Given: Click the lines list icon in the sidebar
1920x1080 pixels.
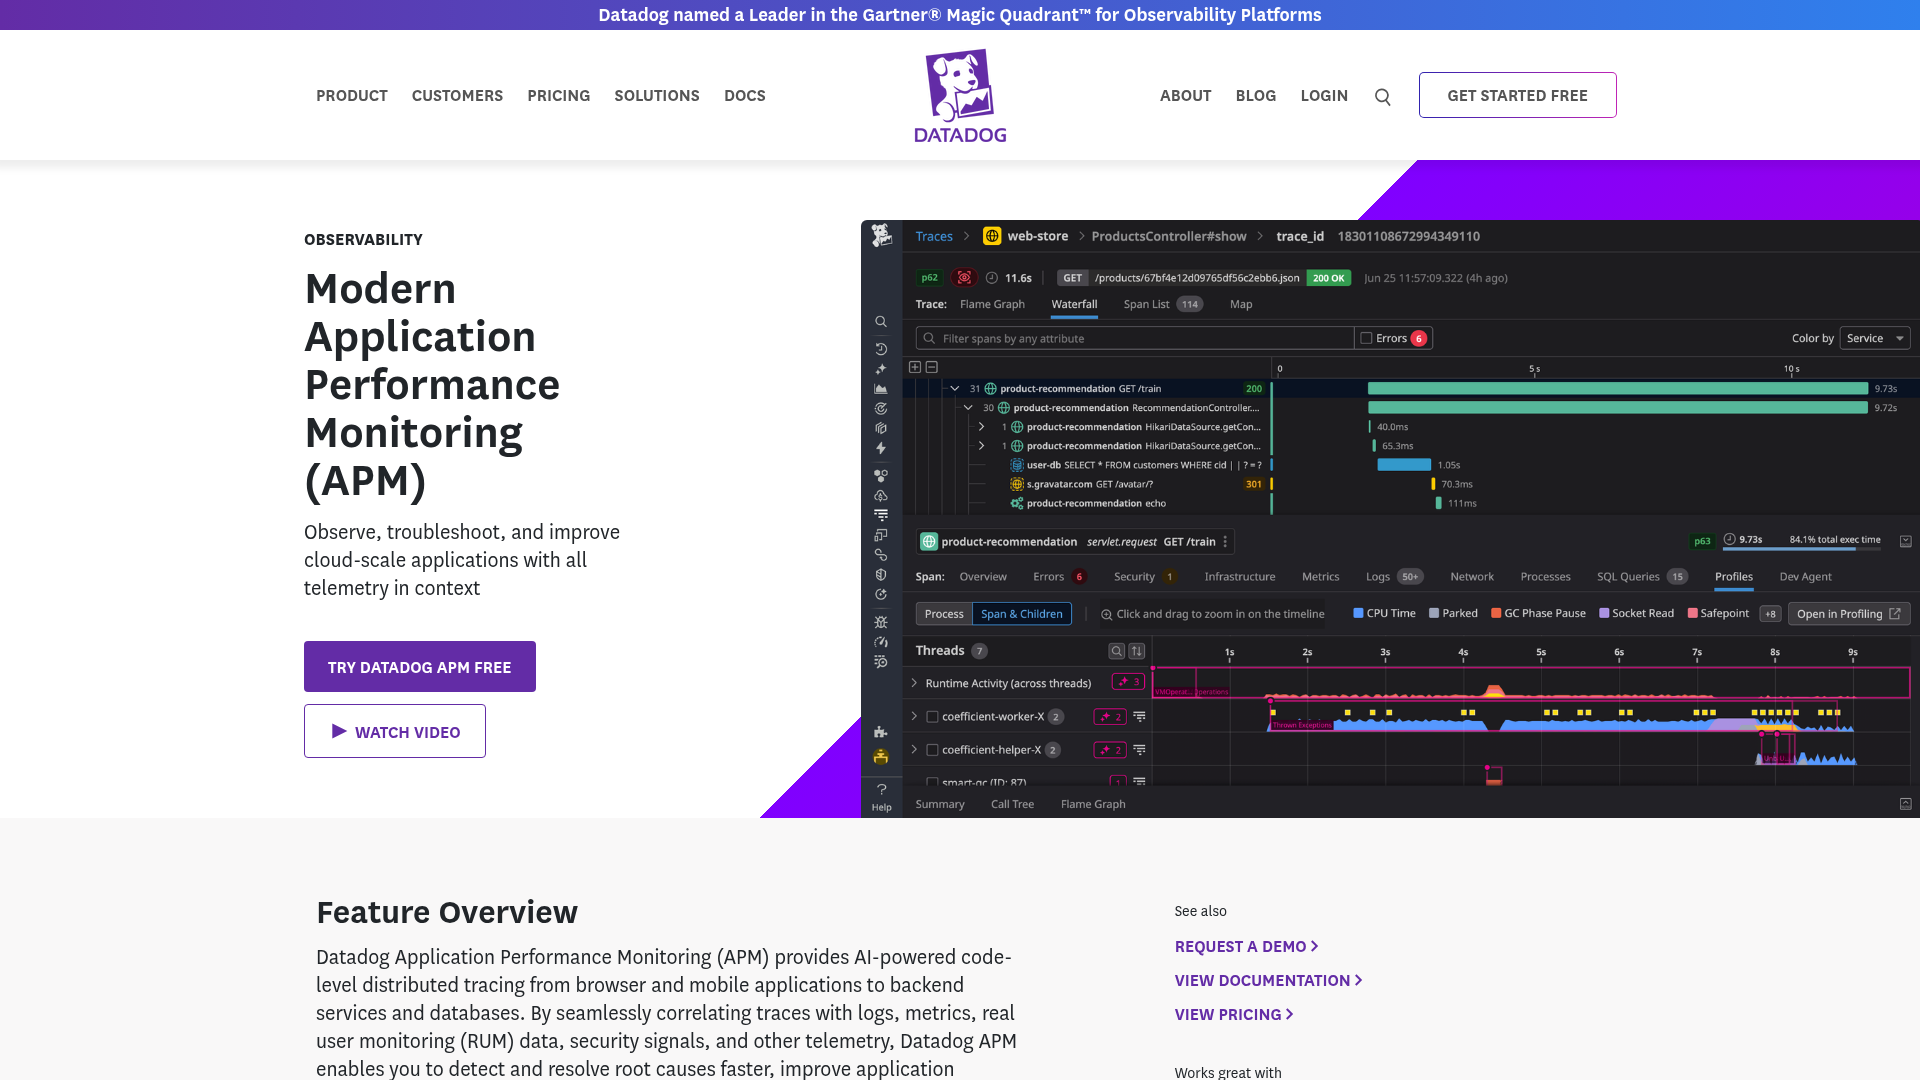Looking at the screenshot, I should click(881, 515).
